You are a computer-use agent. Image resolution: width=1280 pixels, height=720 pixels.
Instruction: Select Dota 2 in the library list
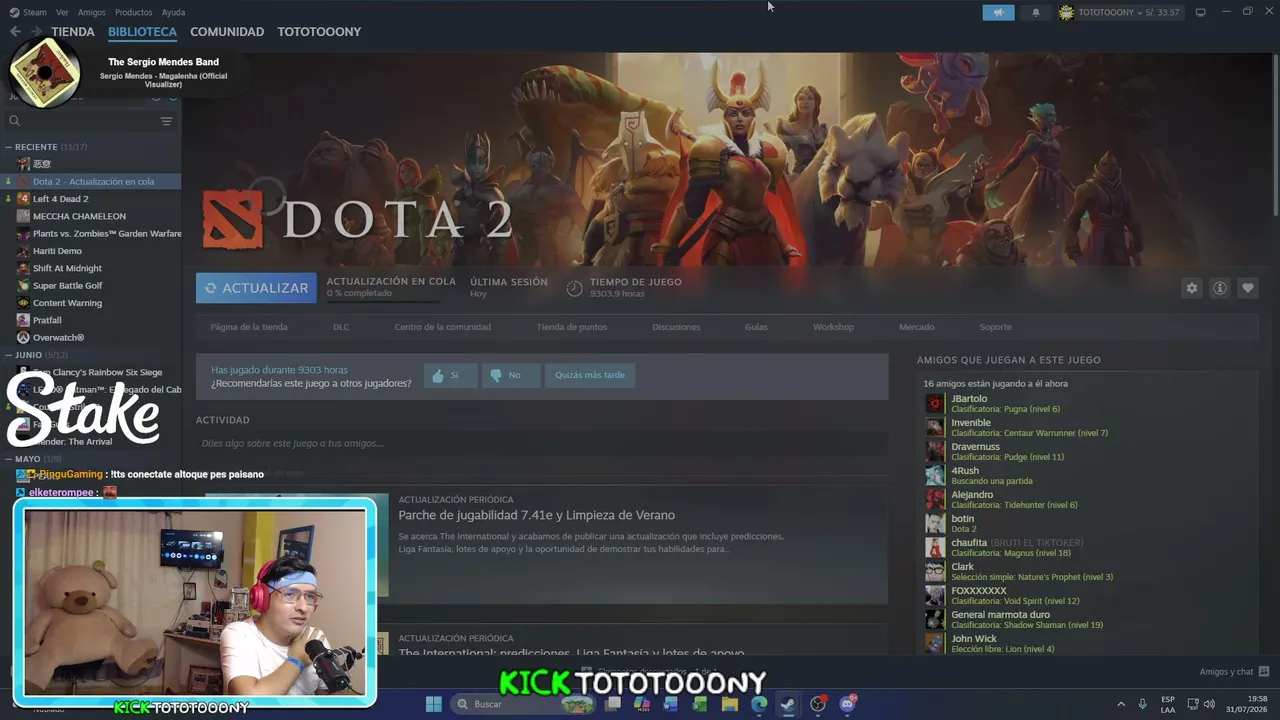(x=93, y=181)
